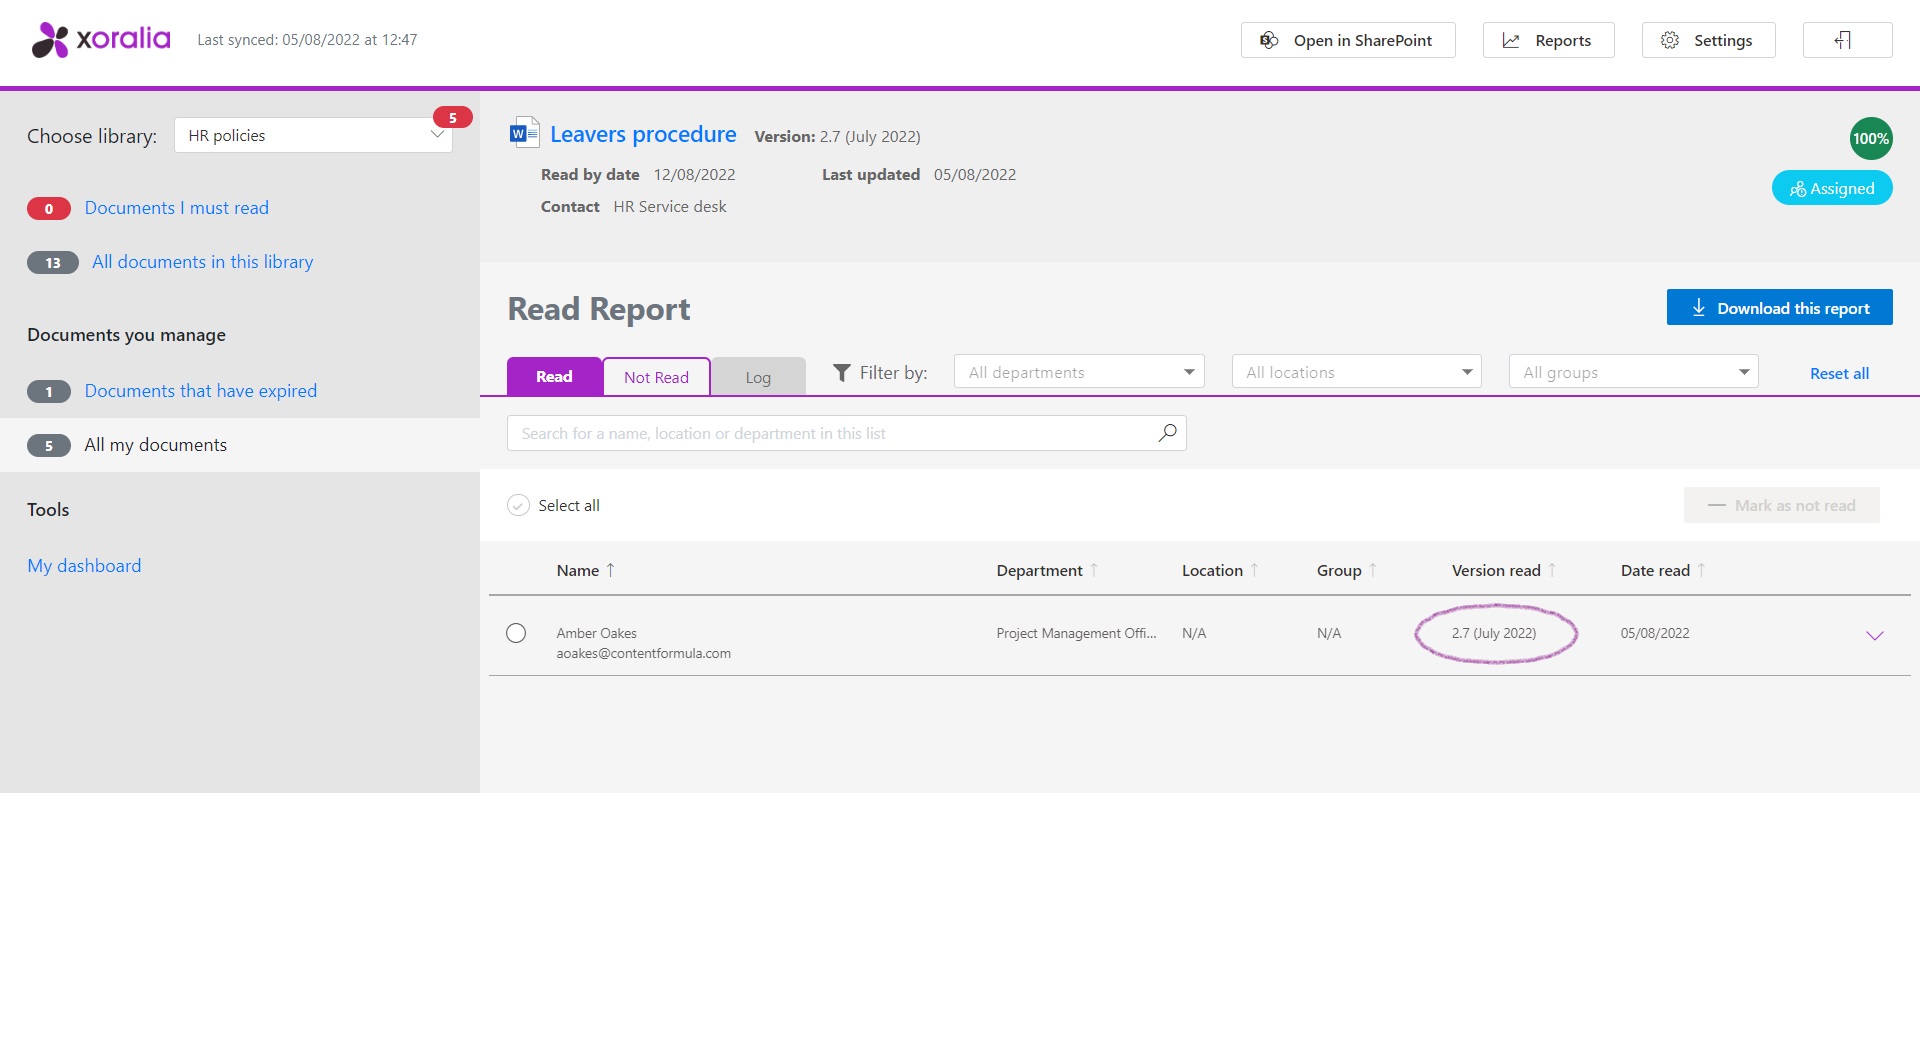Click the Name column header

click(x=577, y=570)
